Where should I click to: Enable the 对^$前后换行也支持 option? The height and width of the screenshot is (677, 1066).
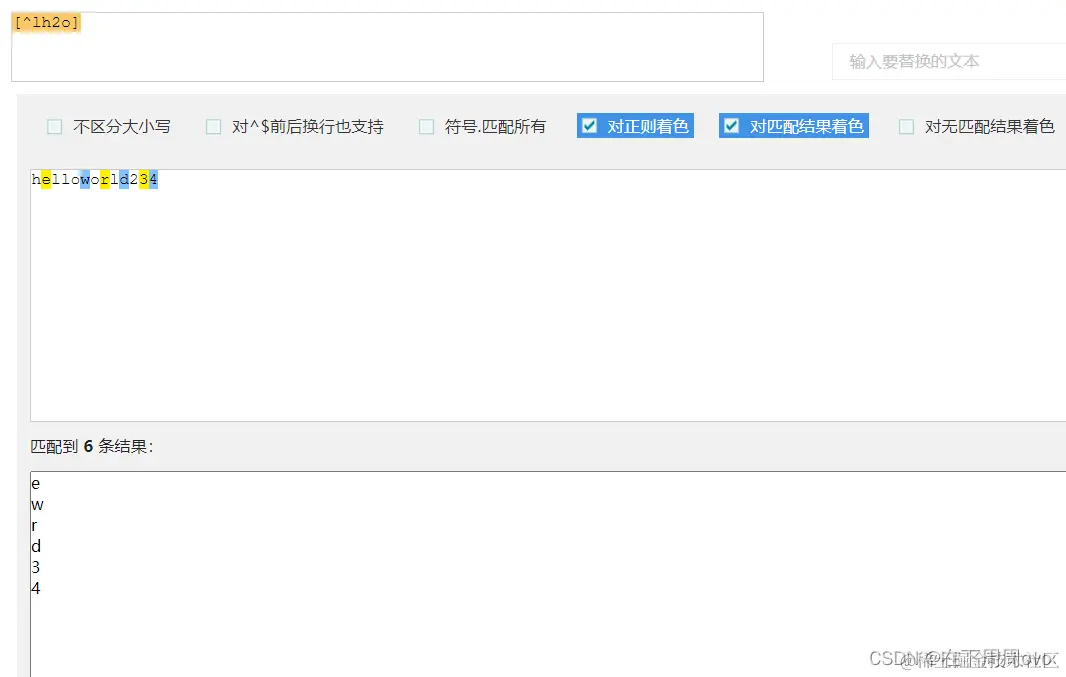(214, 126)
